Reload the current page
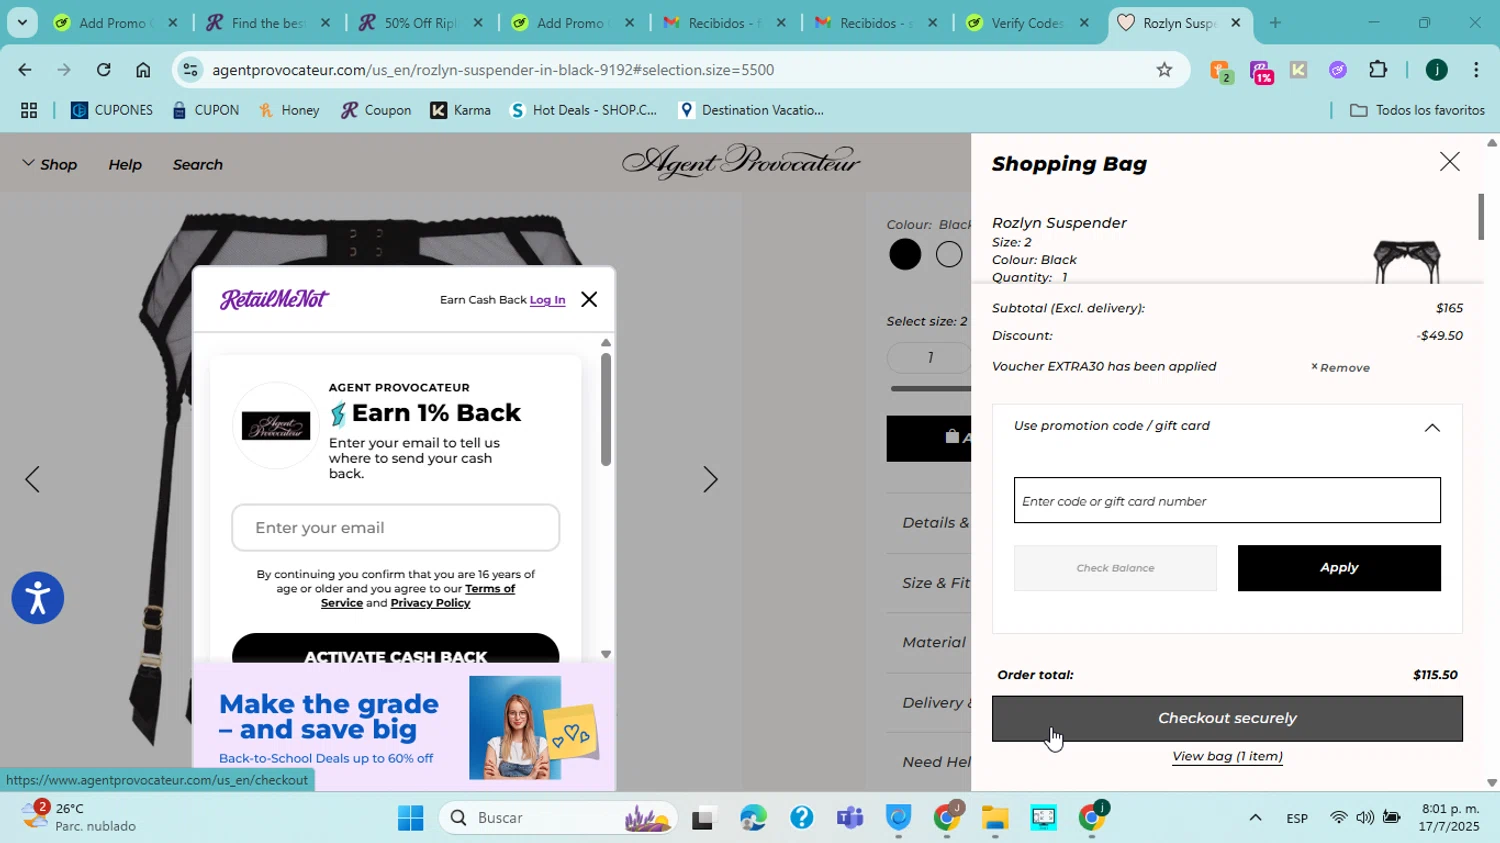Image resolution: width=1500 pixels, height=843 pixels. (103, 70)
